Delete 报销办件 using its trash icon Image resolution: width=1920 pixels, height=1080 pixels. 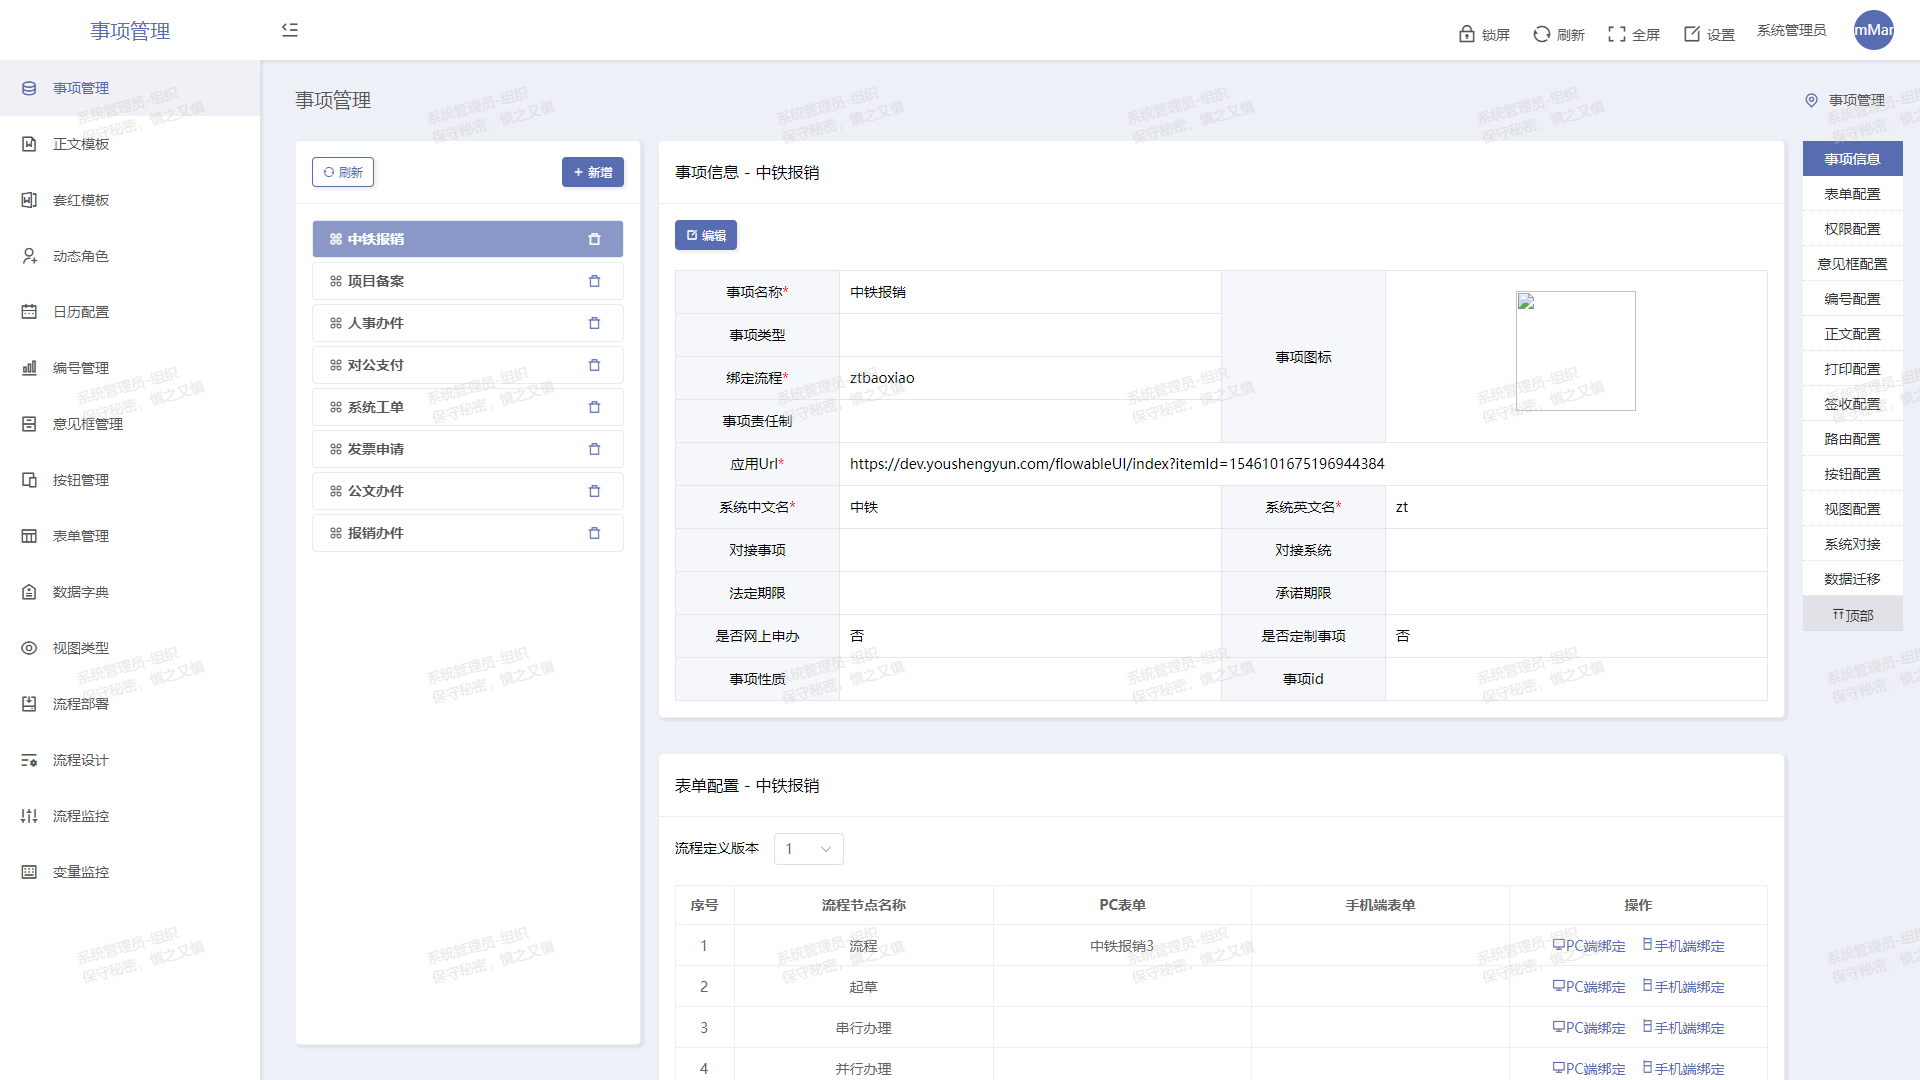click(x=594, y=533)
